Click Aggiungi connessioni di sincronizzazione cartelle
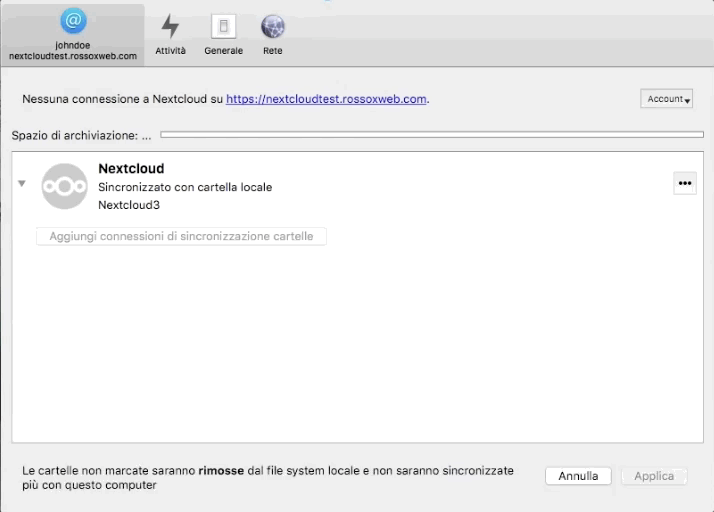This screenshot has width=714, height=512. tap(181, 236)
